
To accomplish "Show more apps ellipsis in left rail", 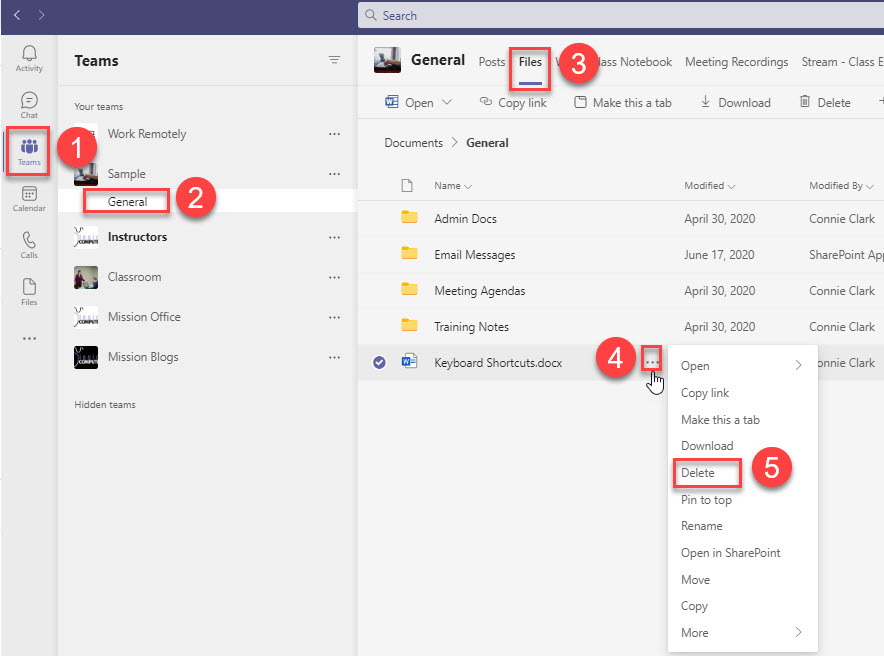I will coord(29,339).
